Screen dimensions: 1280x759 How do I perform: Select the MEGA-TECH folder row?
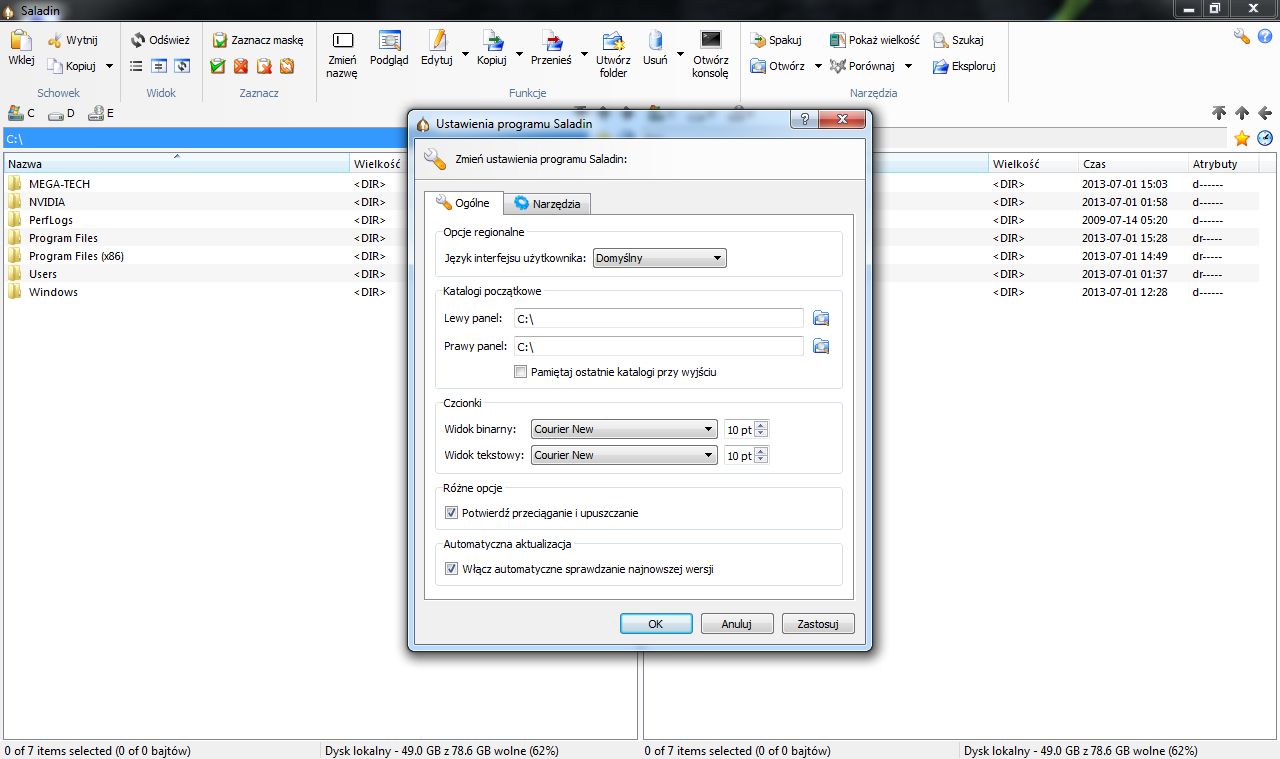tap(203, 184)
